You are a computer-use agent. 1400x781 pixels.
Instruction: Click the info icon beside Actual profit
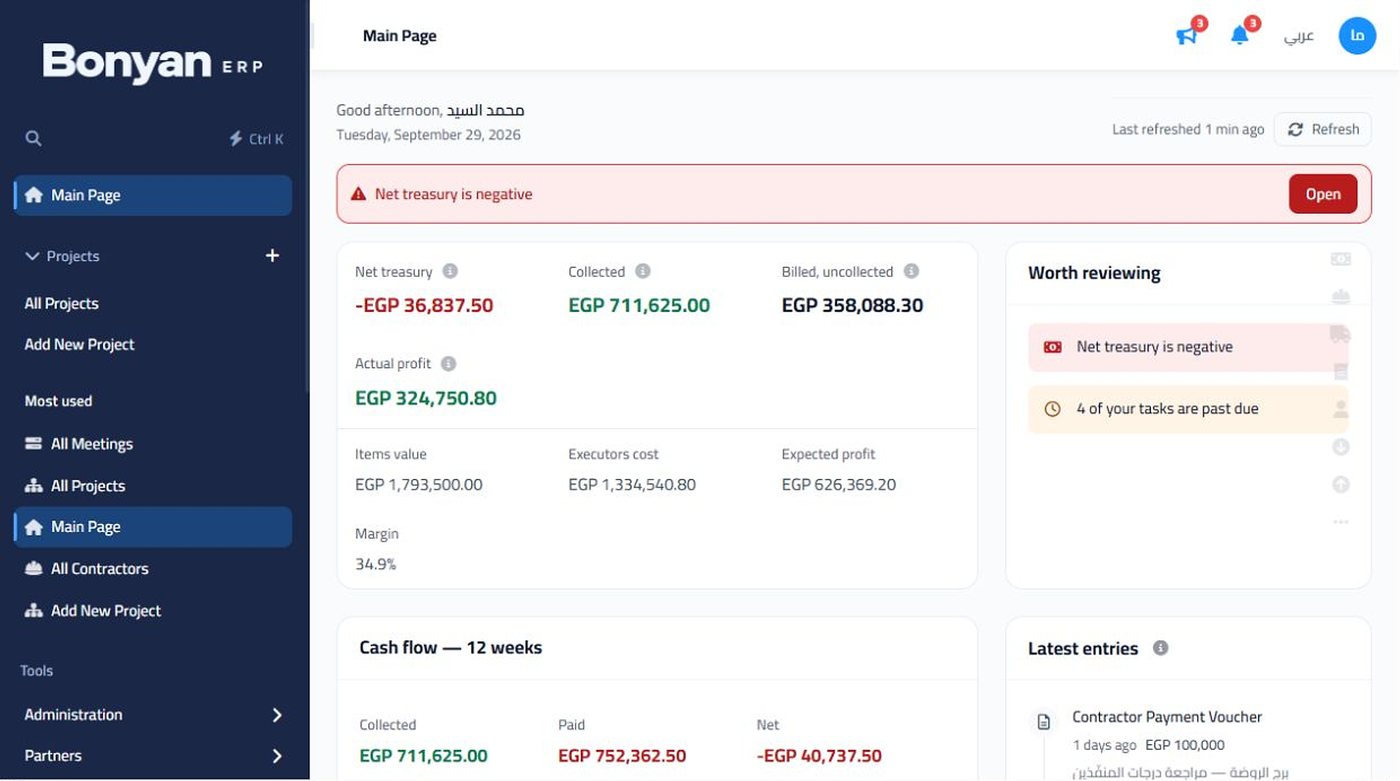click(x=448, y=363)
